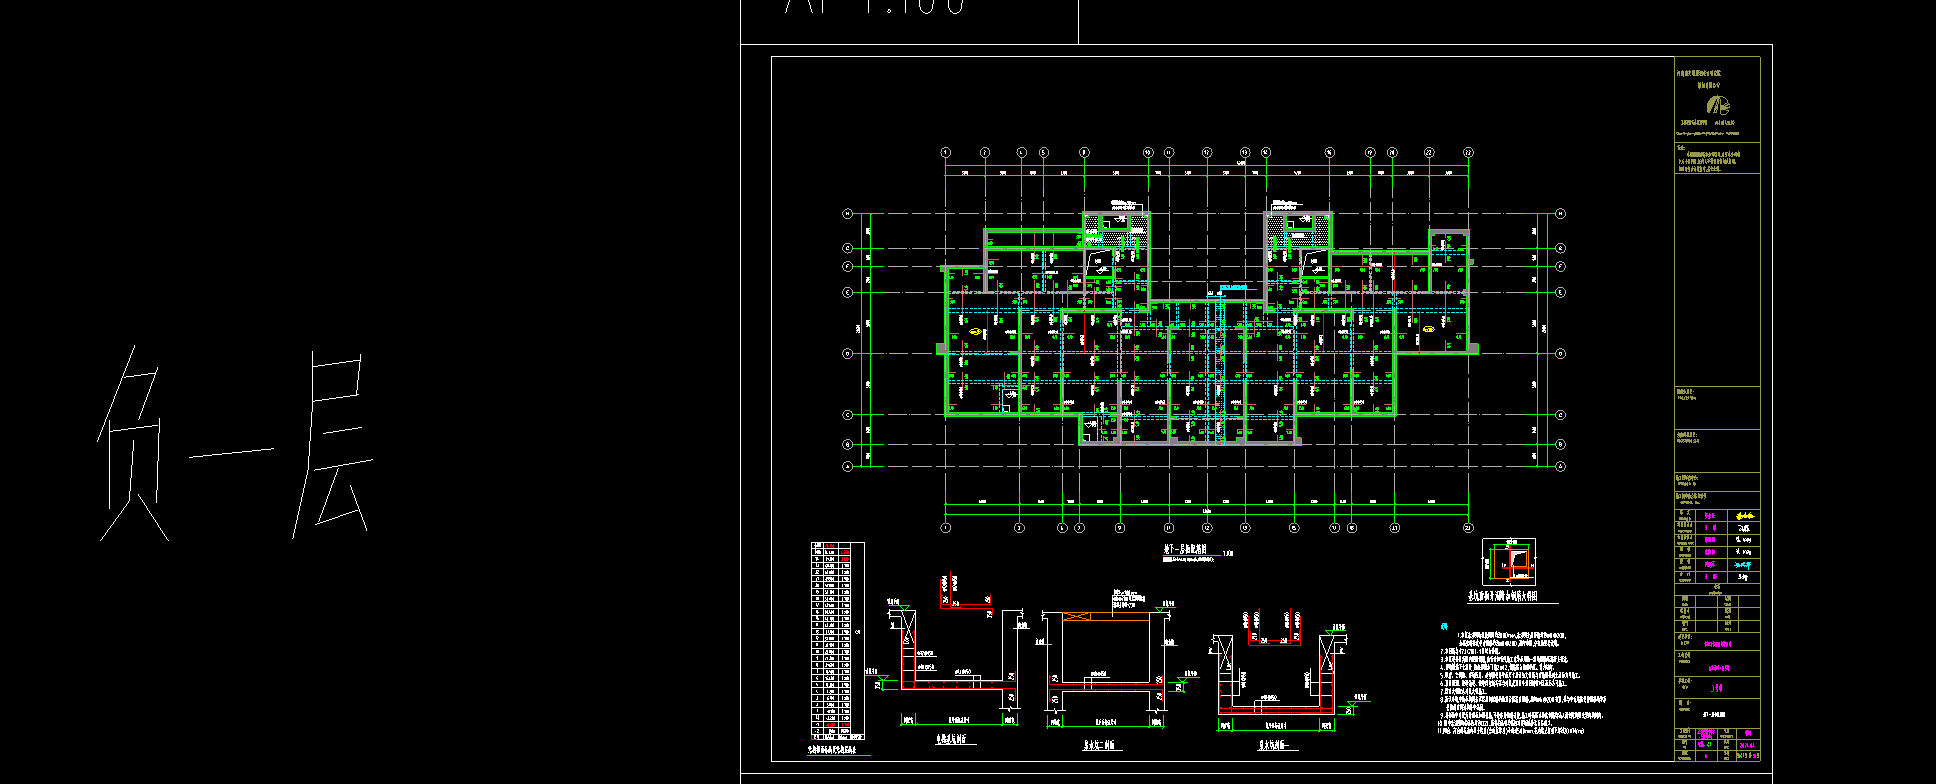Click the title under the L-shaped pit section
The height and width of the screenshot is (784, 1936).
[x=953, y=741]
